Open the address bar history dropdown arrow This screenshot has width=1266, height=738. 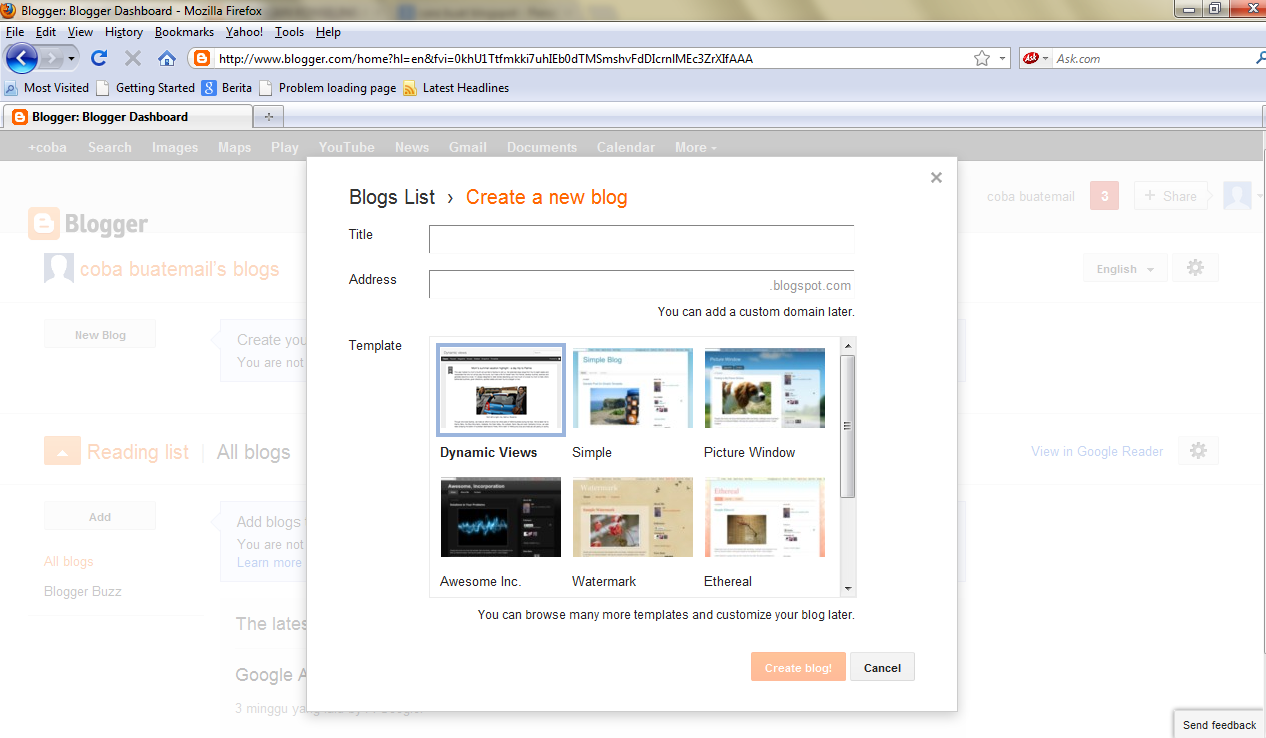point(1003,58)
